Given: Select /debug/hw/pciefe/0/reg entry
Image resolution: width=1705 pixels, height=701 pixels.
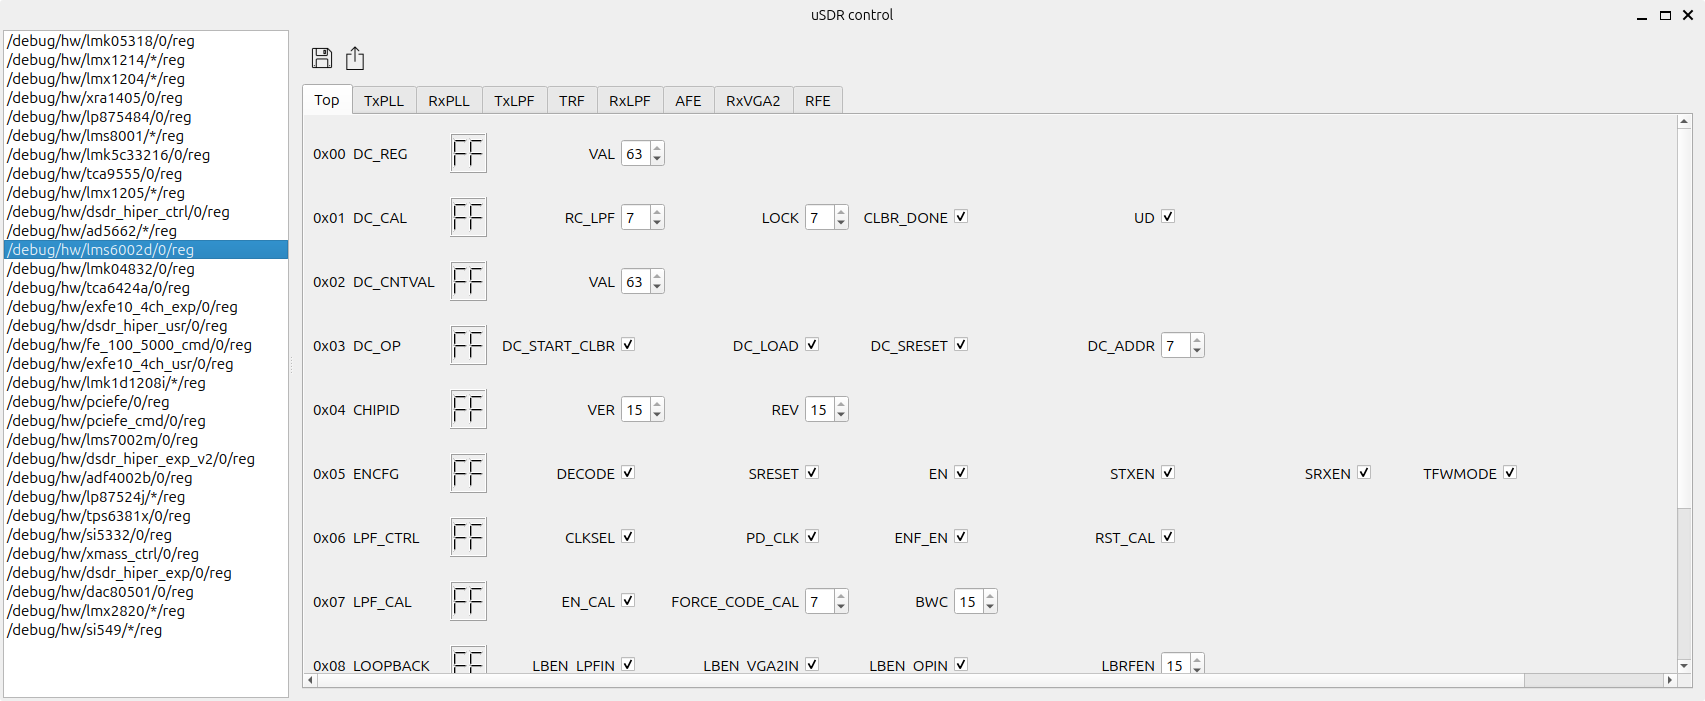Looking at the screenshot, I should click(x=146, y=402).
